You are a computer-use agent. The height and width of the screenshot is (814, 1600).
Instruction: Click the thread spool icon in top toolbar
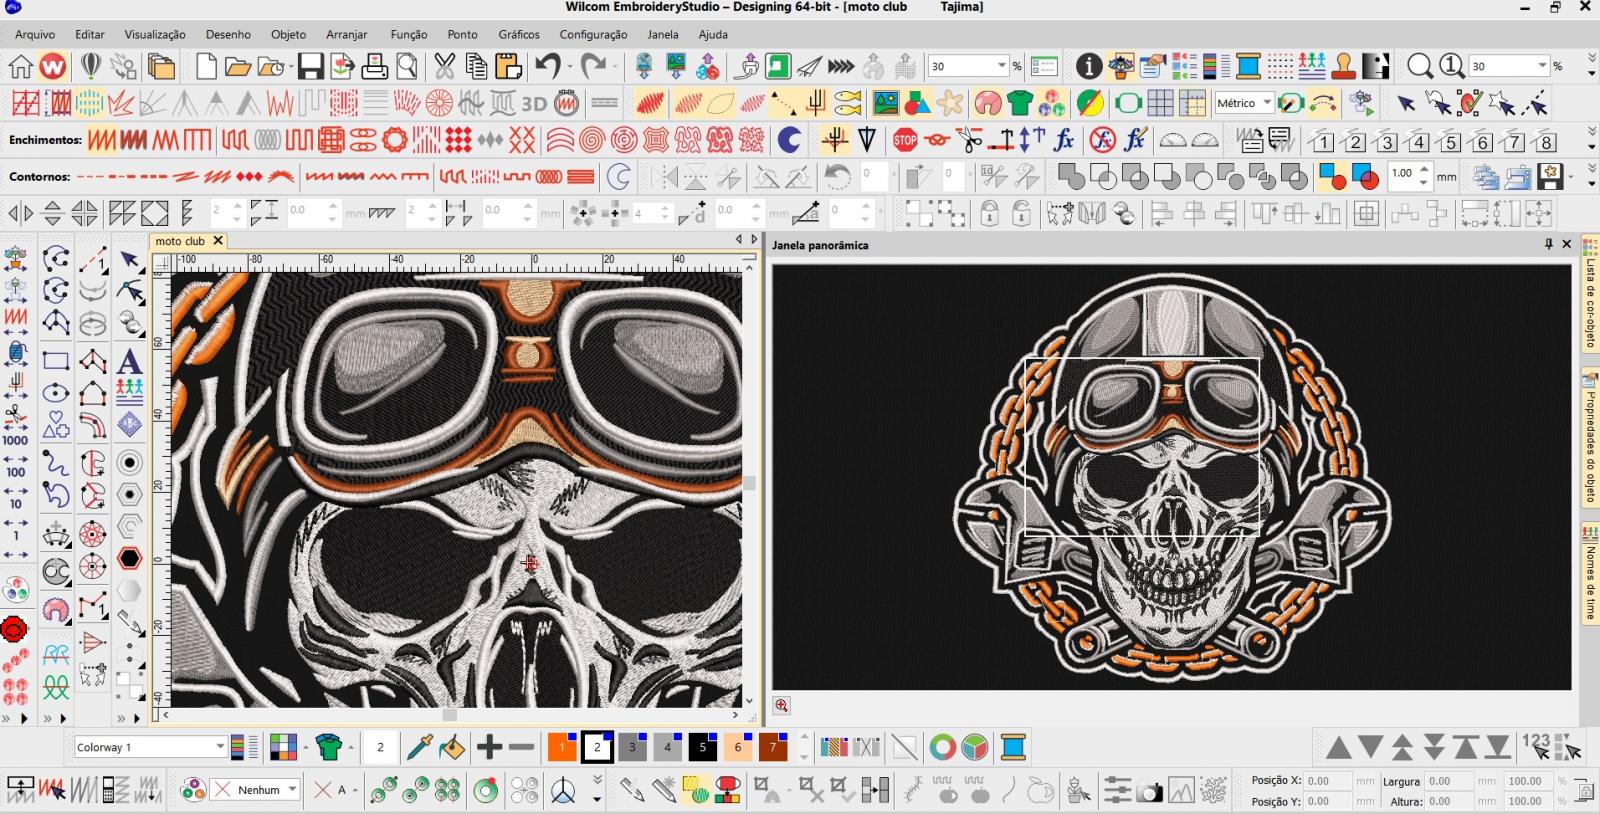click(x=1248, y=67)
